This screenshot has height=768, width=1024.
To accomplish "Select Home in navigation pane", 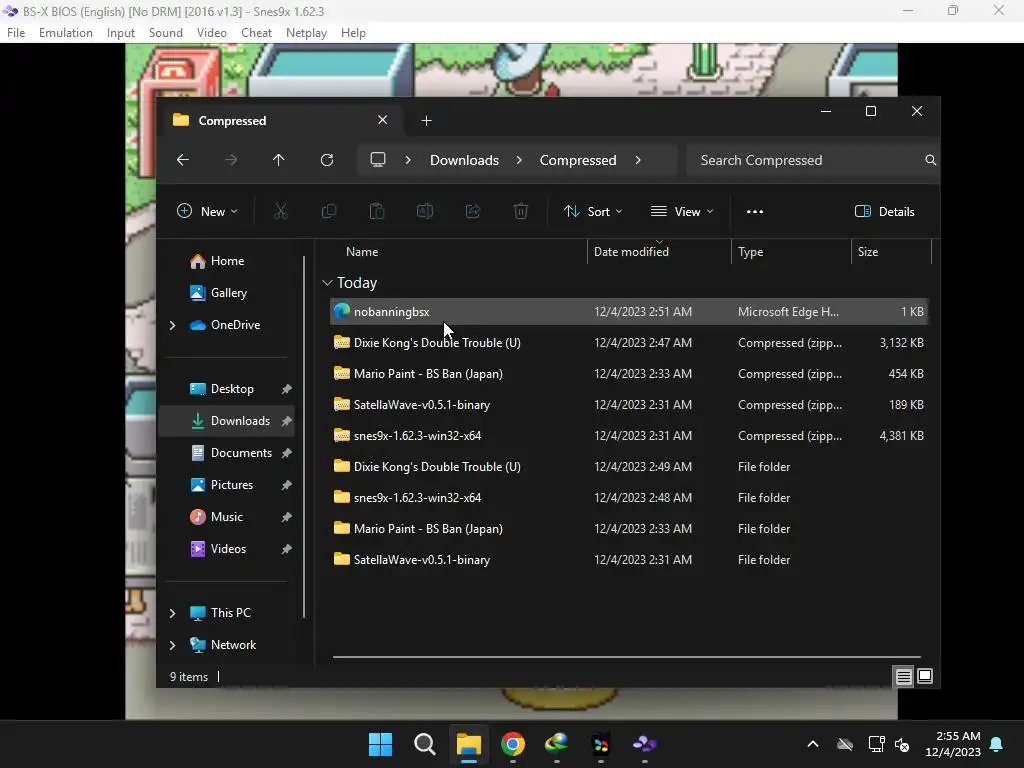I will (x=226, y=261).
